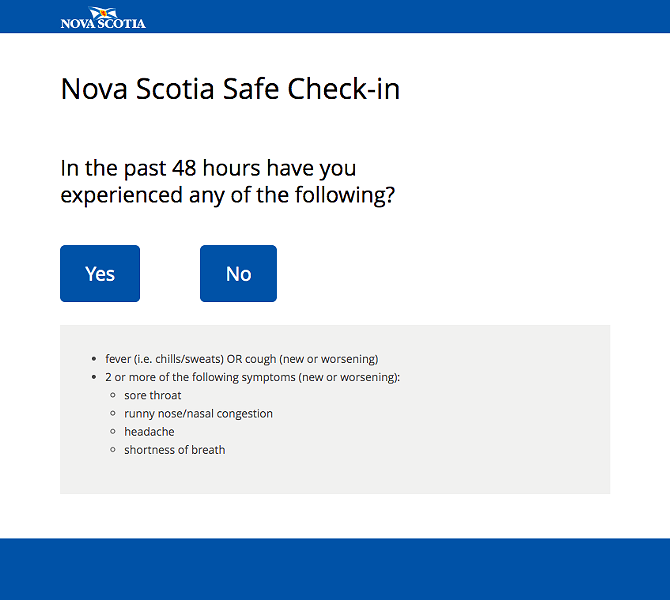Click the headache symptom text
This screenshot has height=600, width=670.
[149, 432]
